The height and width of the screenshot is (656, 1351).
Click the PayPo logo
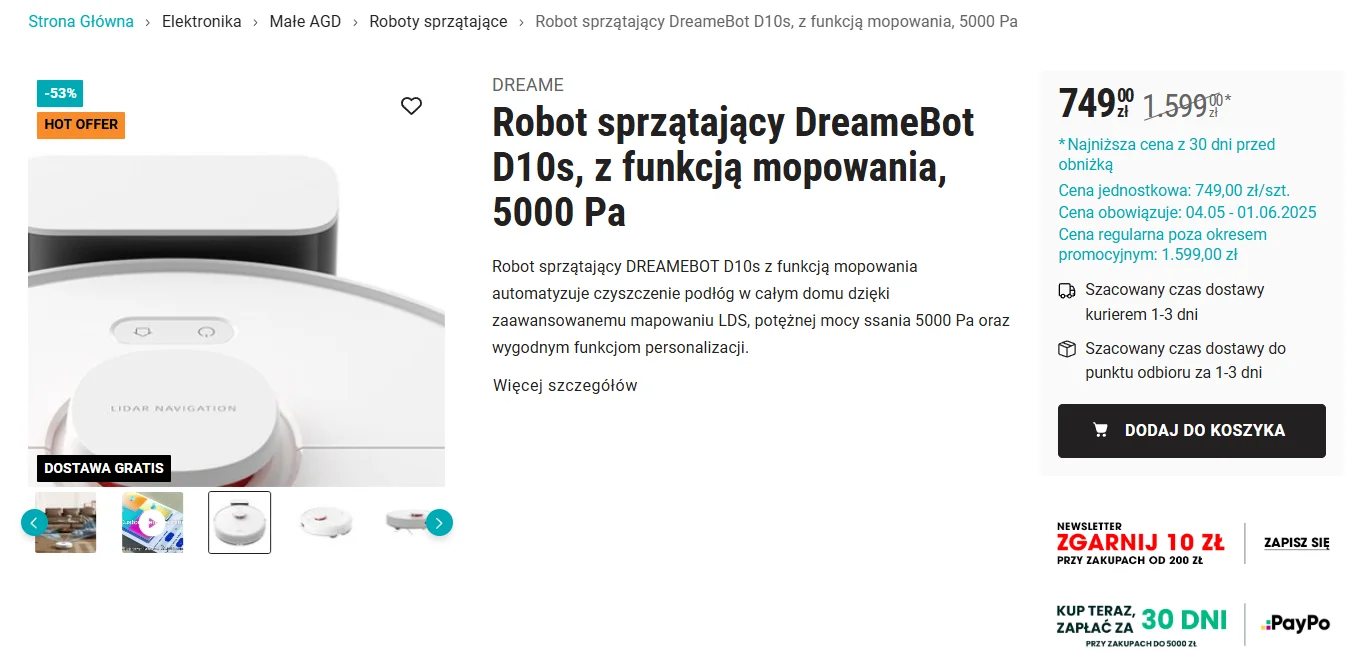[x=1297, y=623]
